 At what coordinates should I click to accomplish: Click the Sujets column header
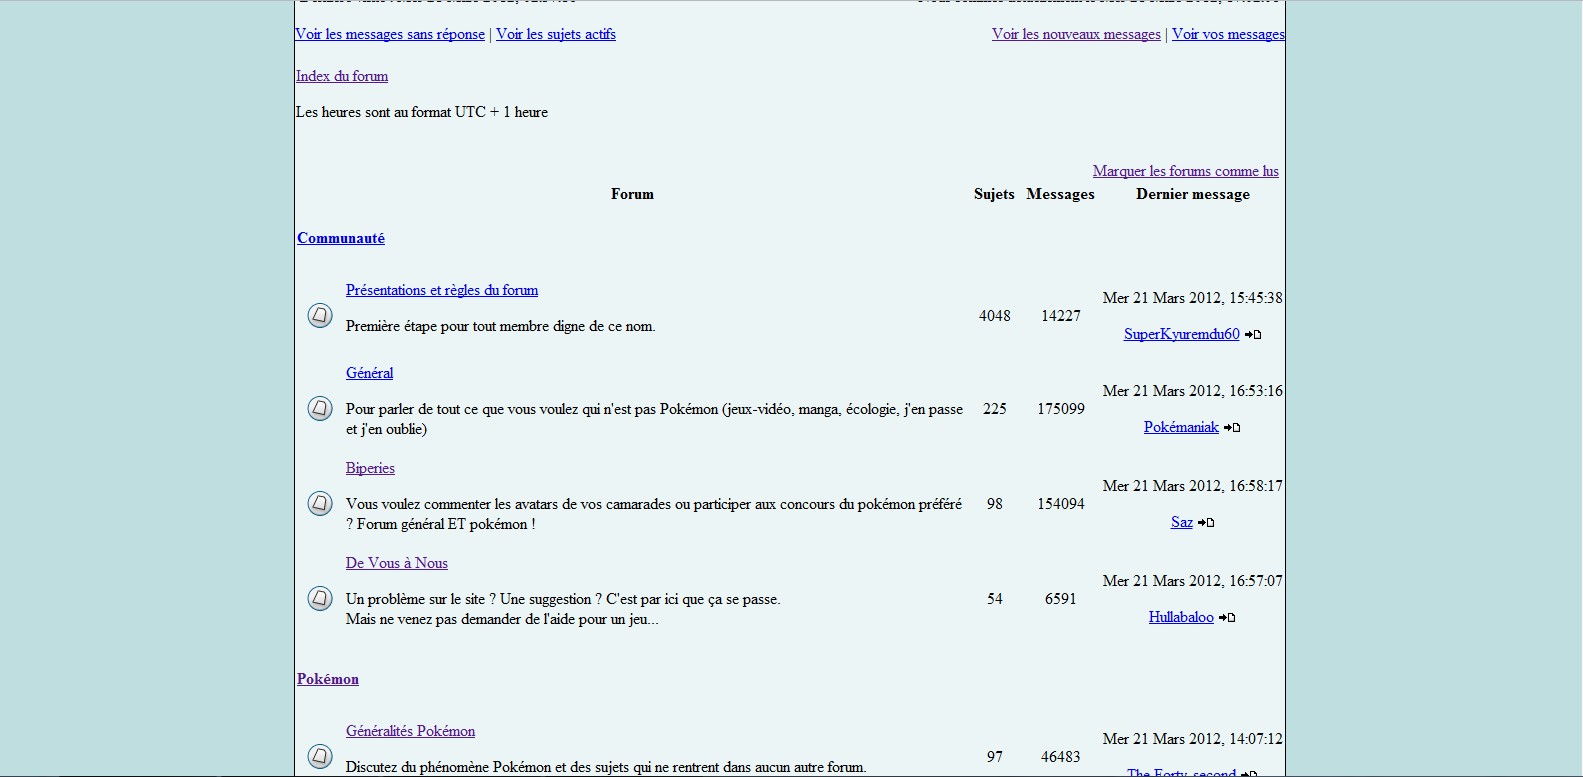click(x=994, y=194)
